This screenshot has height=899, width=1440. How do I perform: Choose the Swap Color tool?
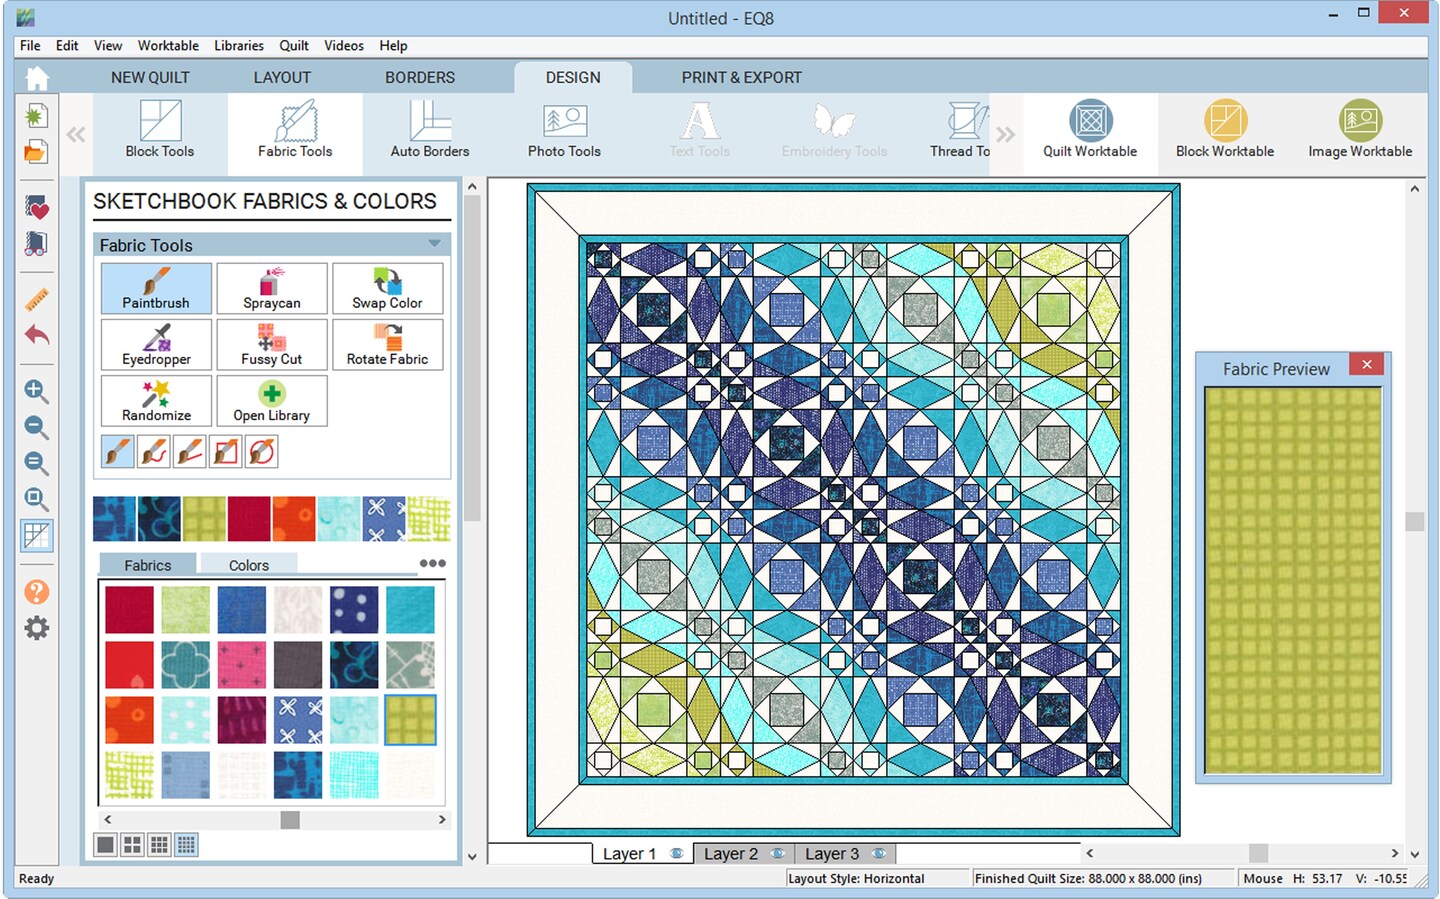387,289
